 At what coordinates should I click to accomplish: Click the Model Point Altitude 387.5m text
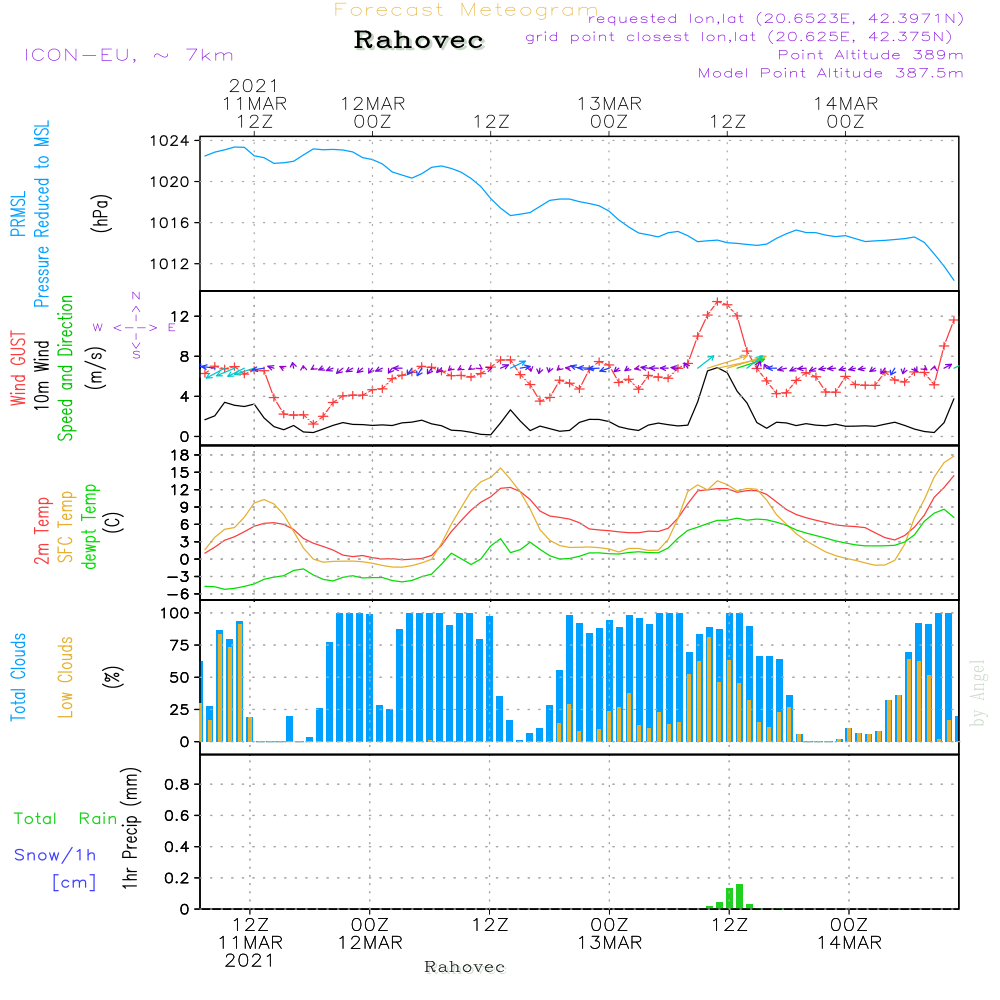830,73
